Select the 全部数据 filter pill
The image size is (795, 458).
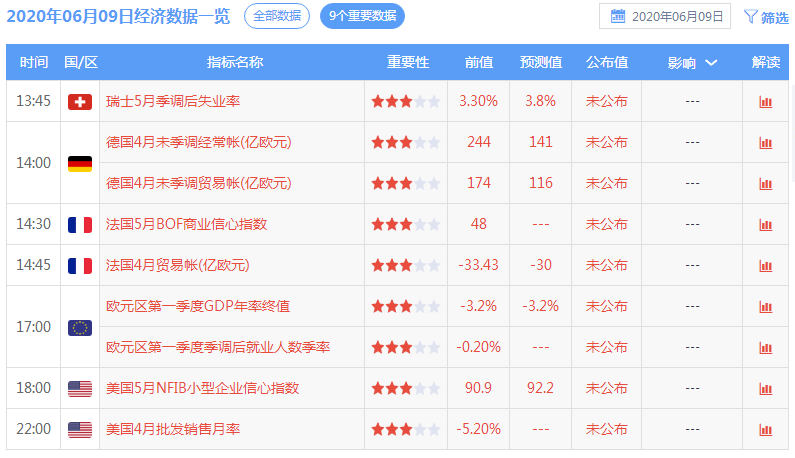277,16
